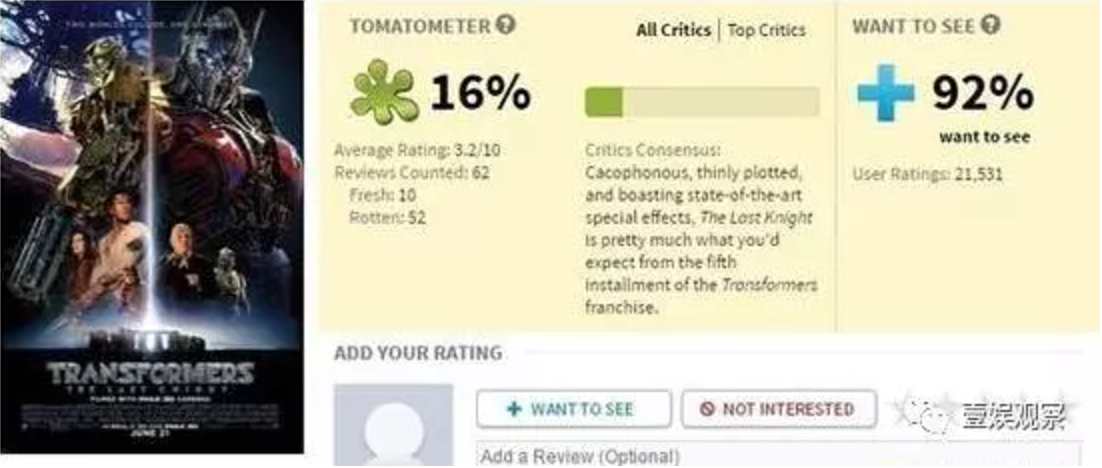Click the Not Interested button

click(779, 409)
